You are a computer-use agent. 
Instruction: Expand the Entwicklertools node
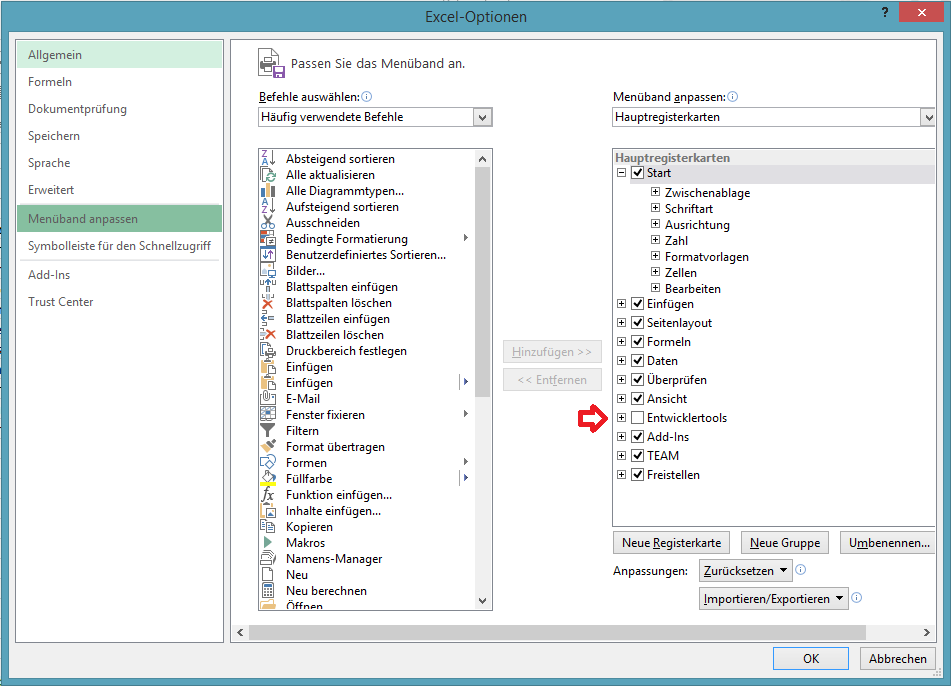622,417
